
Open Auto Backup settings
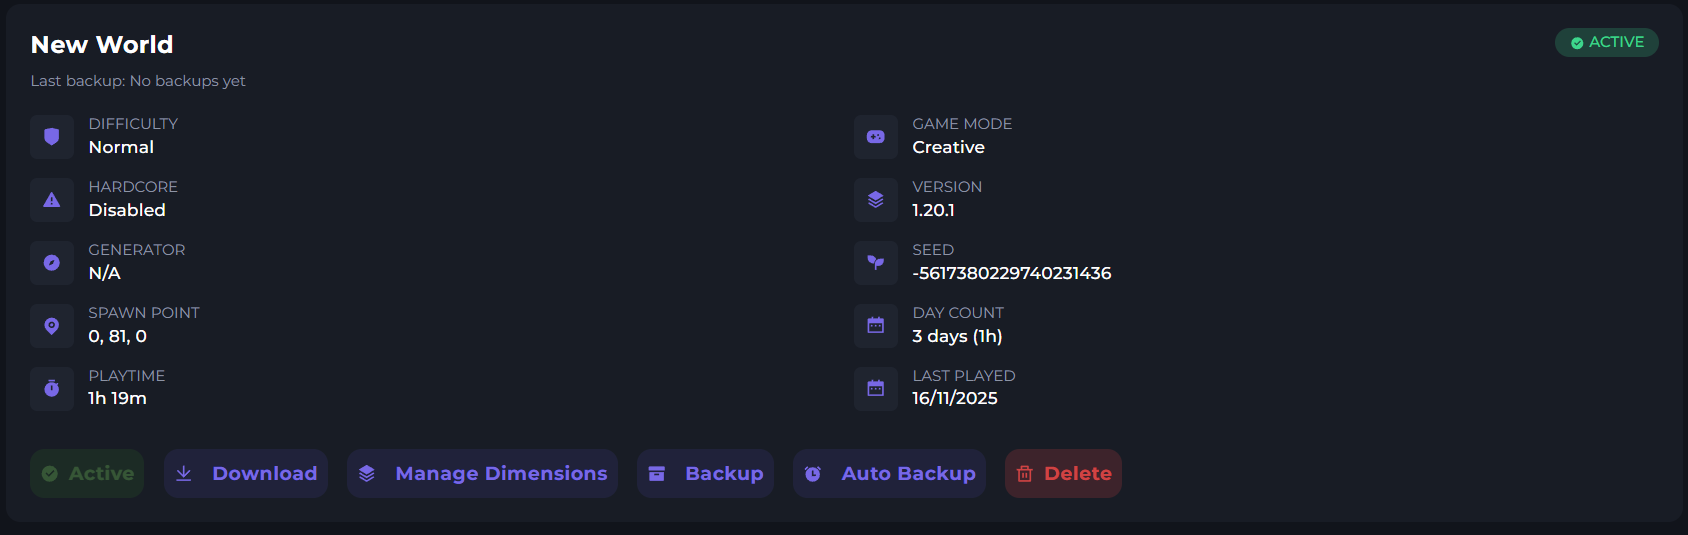coord(889,474)
